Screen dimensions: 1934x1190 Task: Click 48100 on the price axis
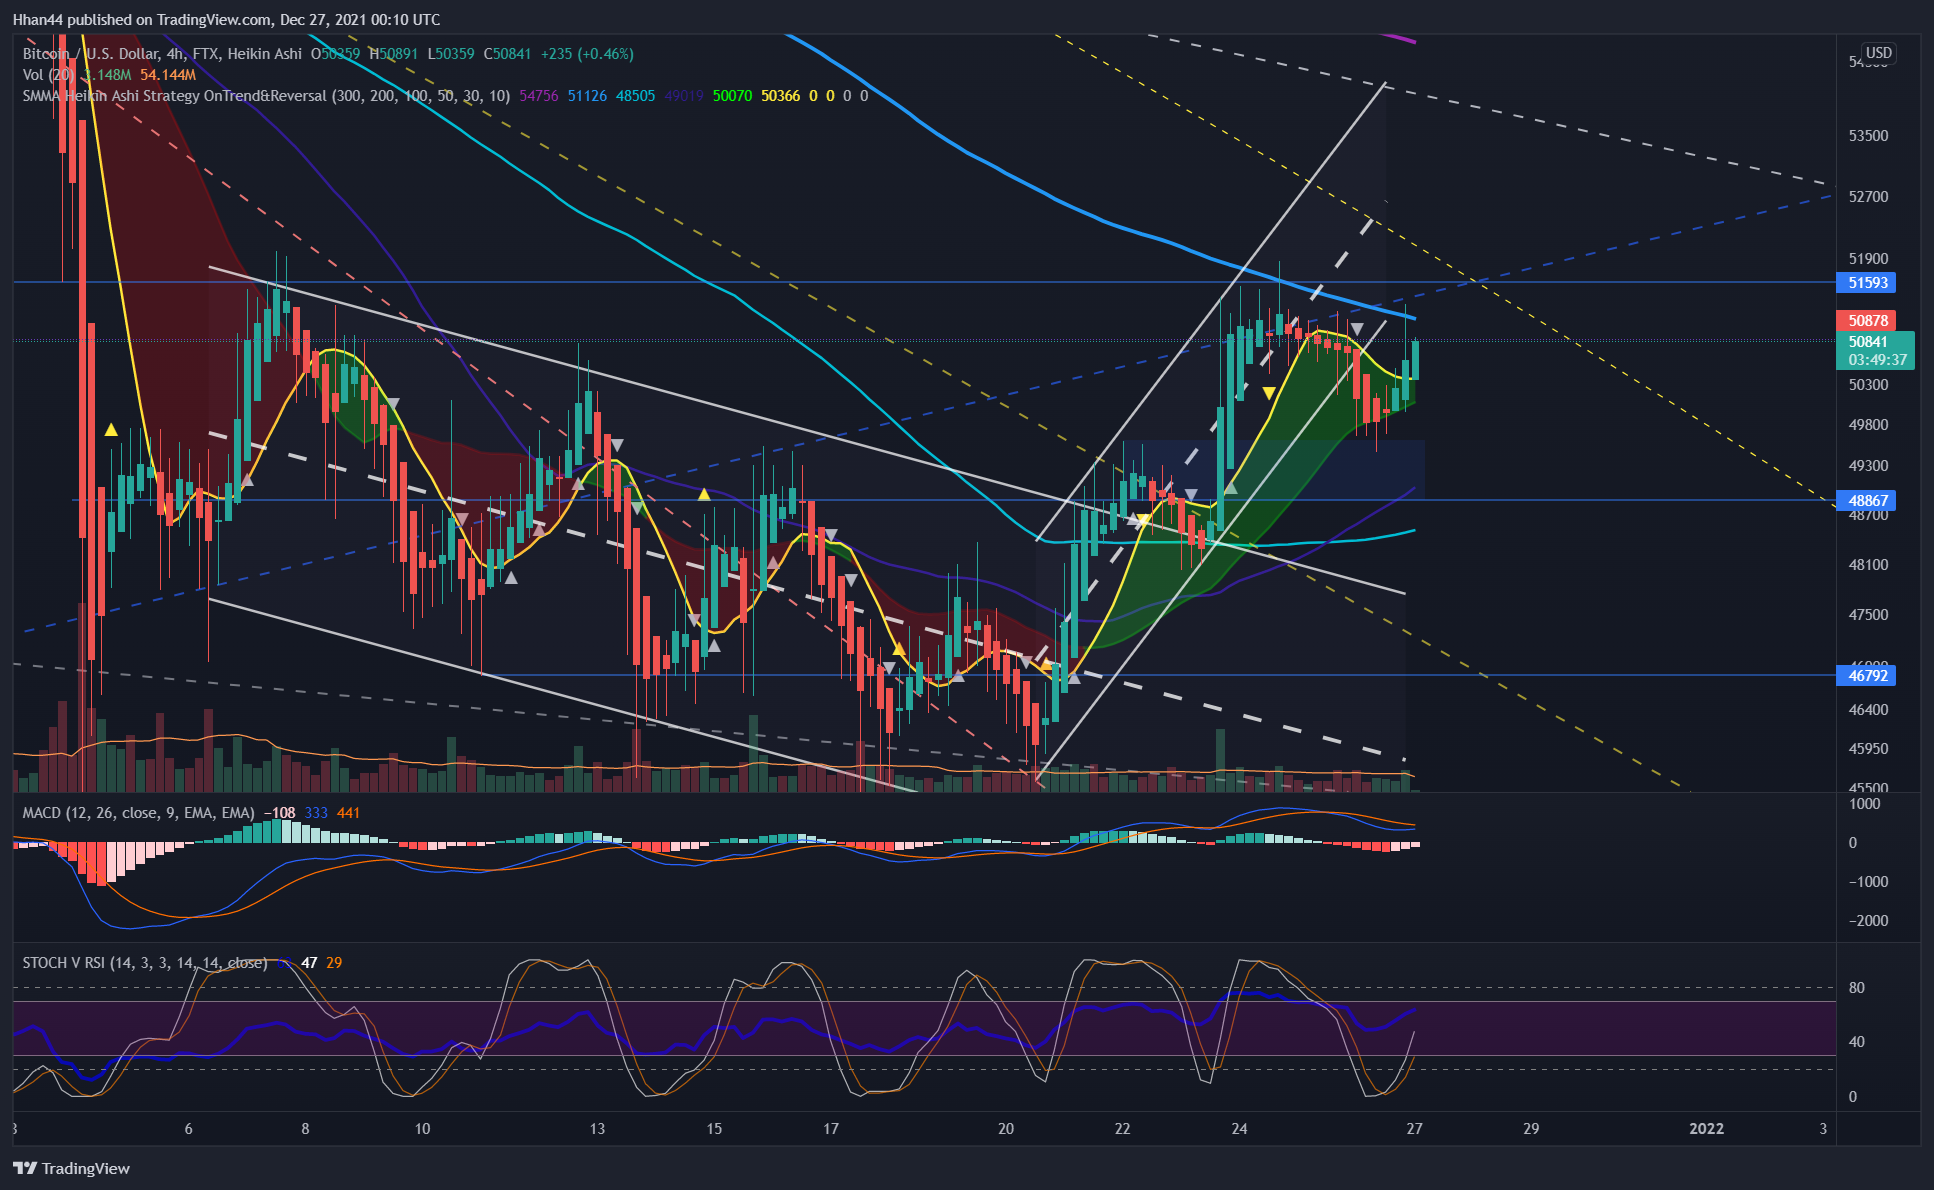tap(1868, 565)
